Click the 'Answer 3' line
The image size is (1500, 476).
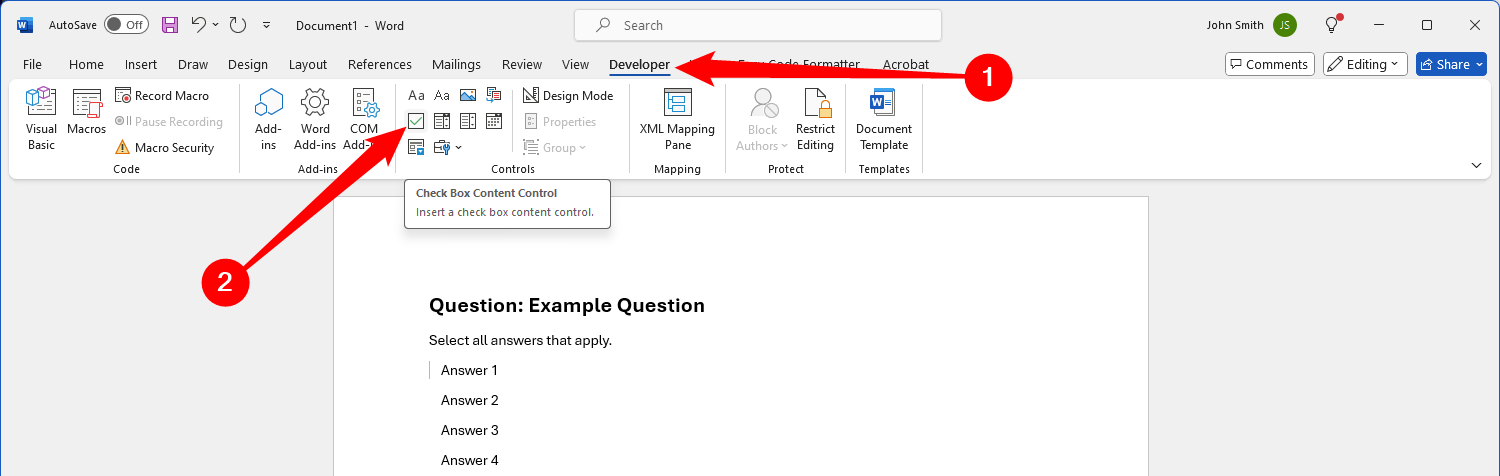tap(470, 430)
